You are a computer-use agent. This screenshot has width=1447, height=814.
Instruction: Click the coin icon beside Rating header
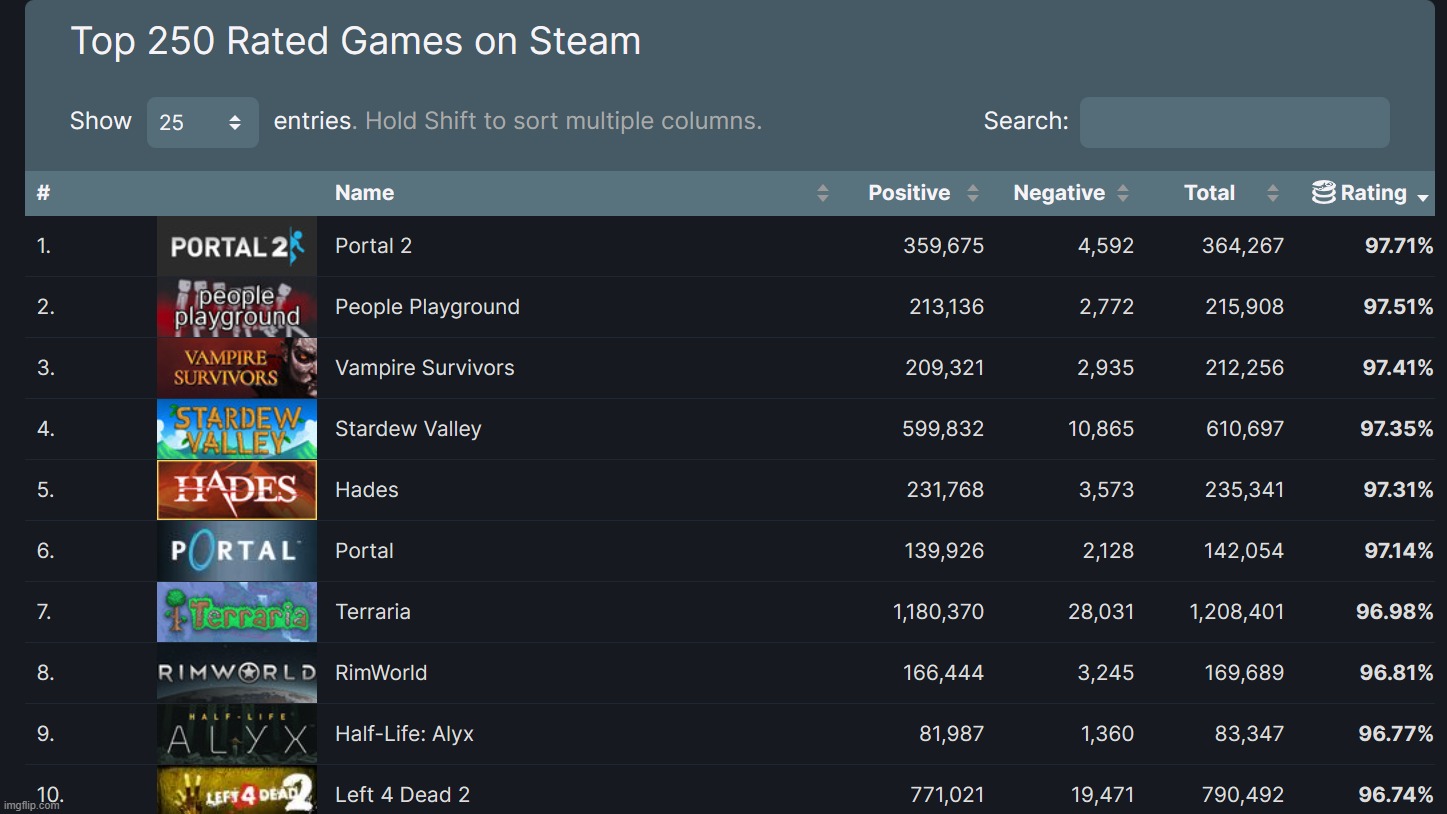point(1322,192)
